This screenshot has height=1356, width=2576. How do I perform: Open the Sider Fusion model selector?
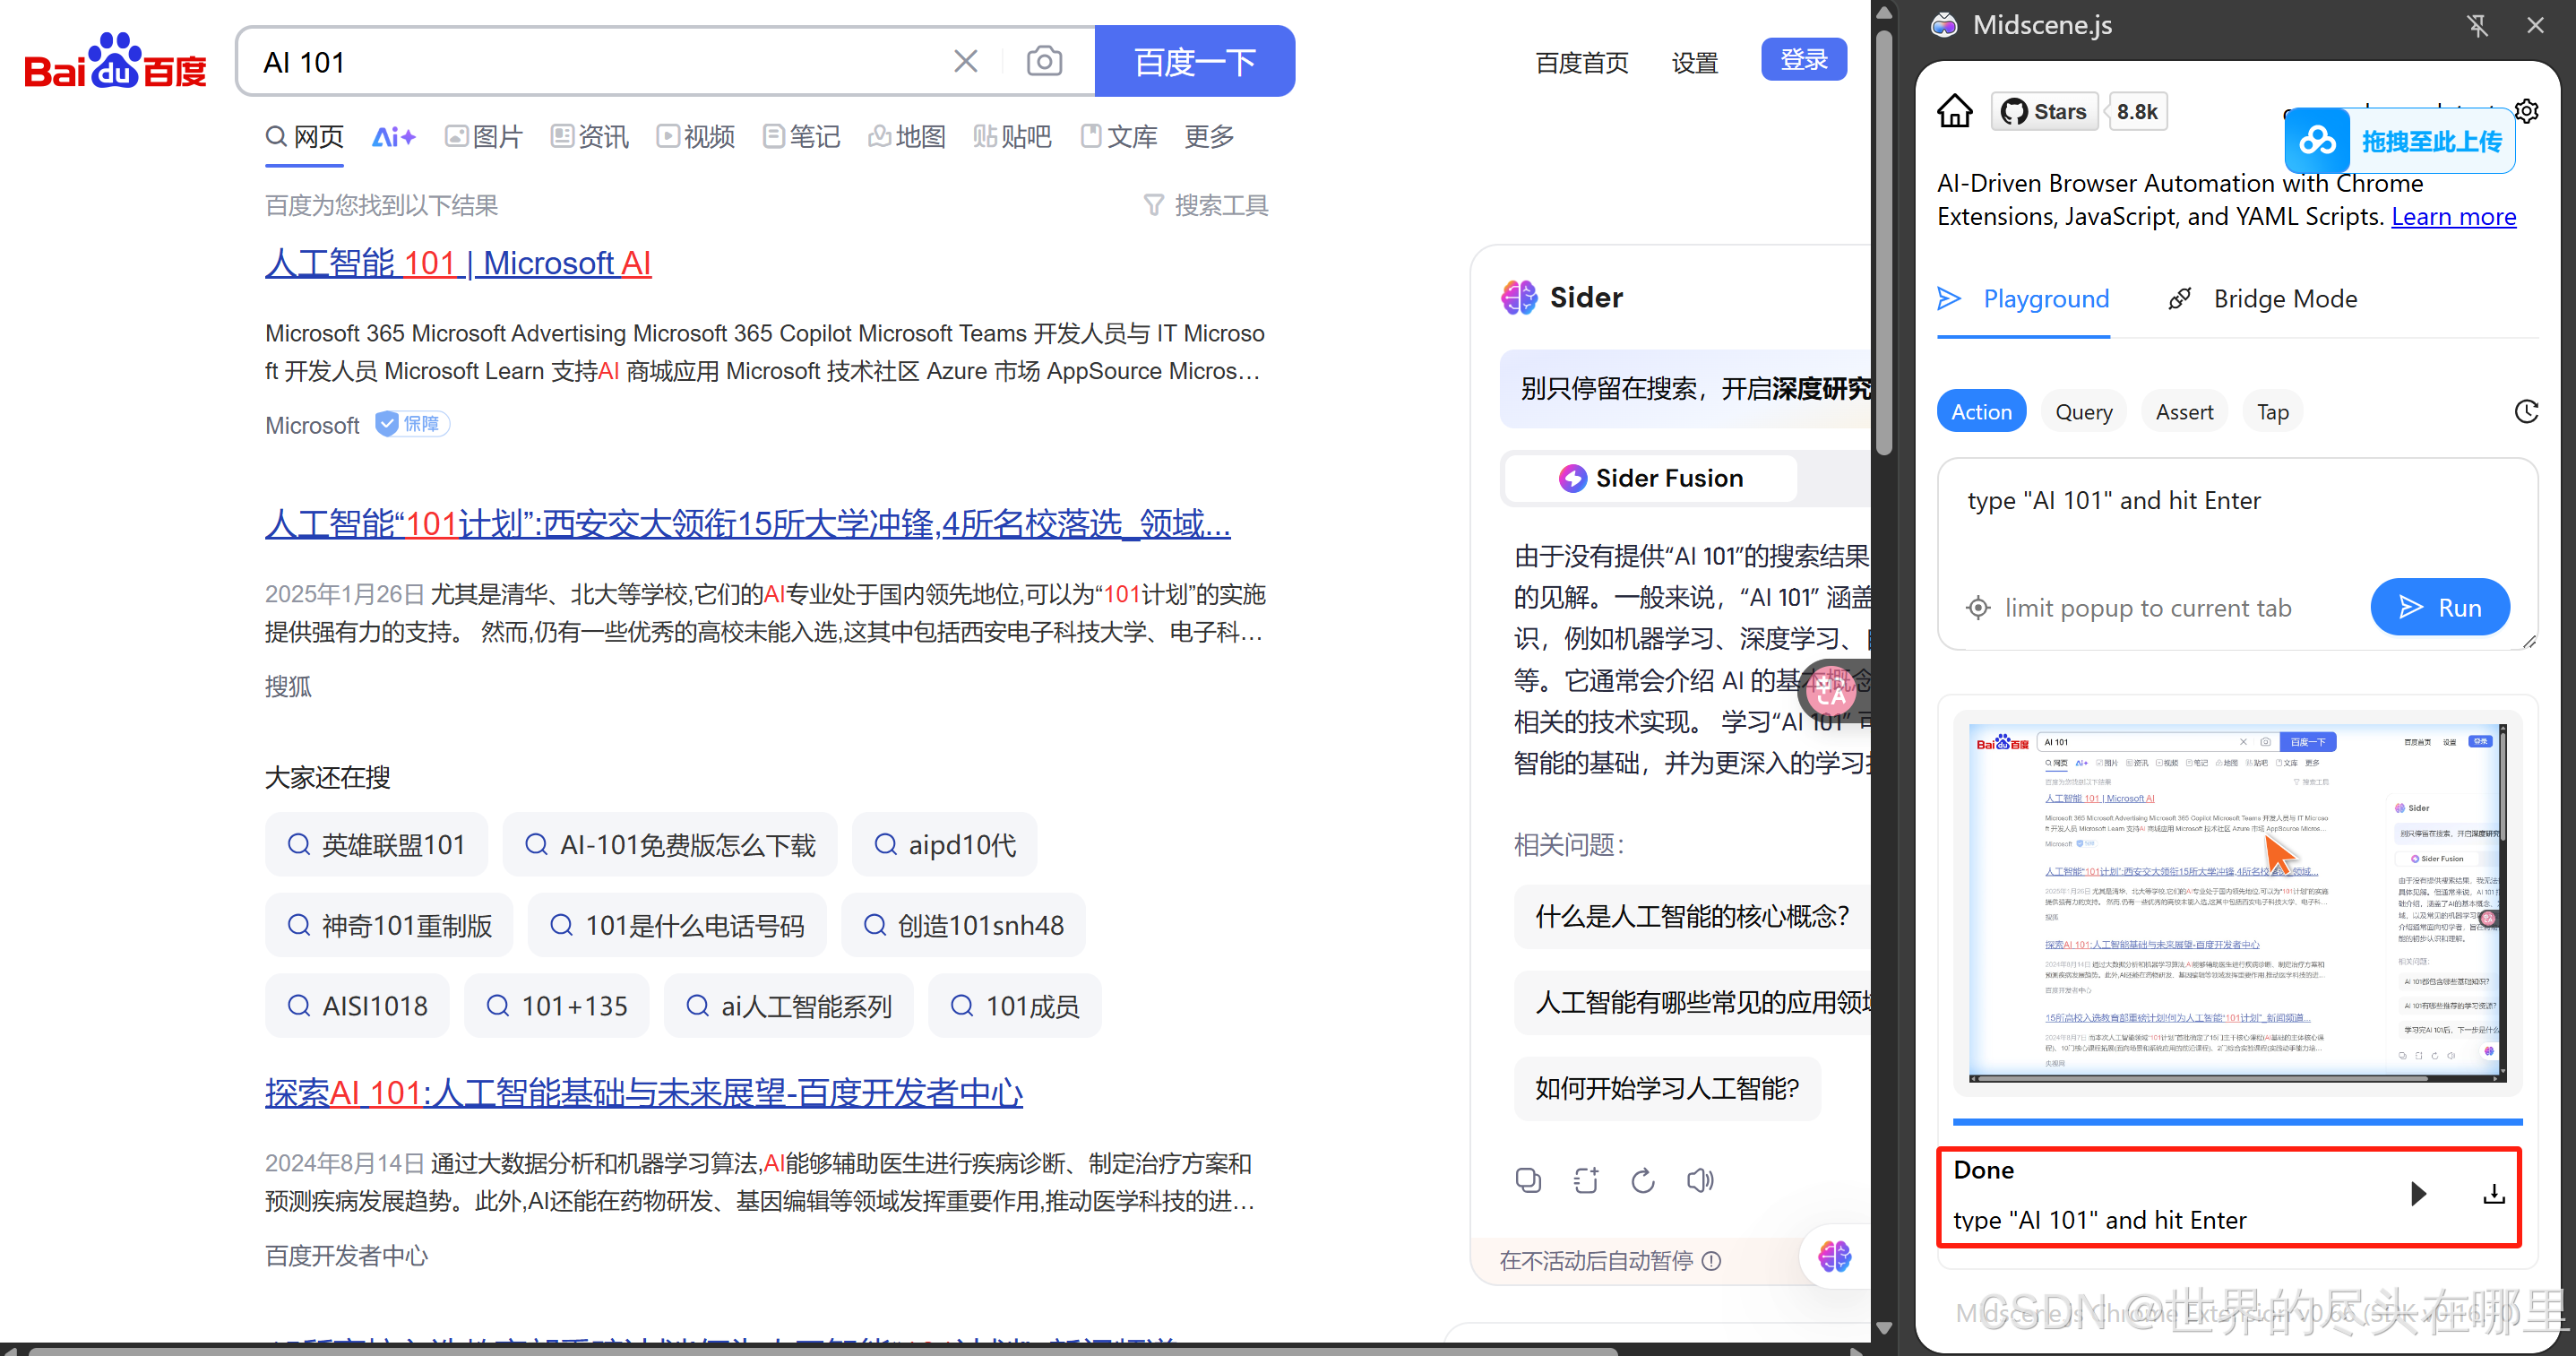click(1651, 478)
